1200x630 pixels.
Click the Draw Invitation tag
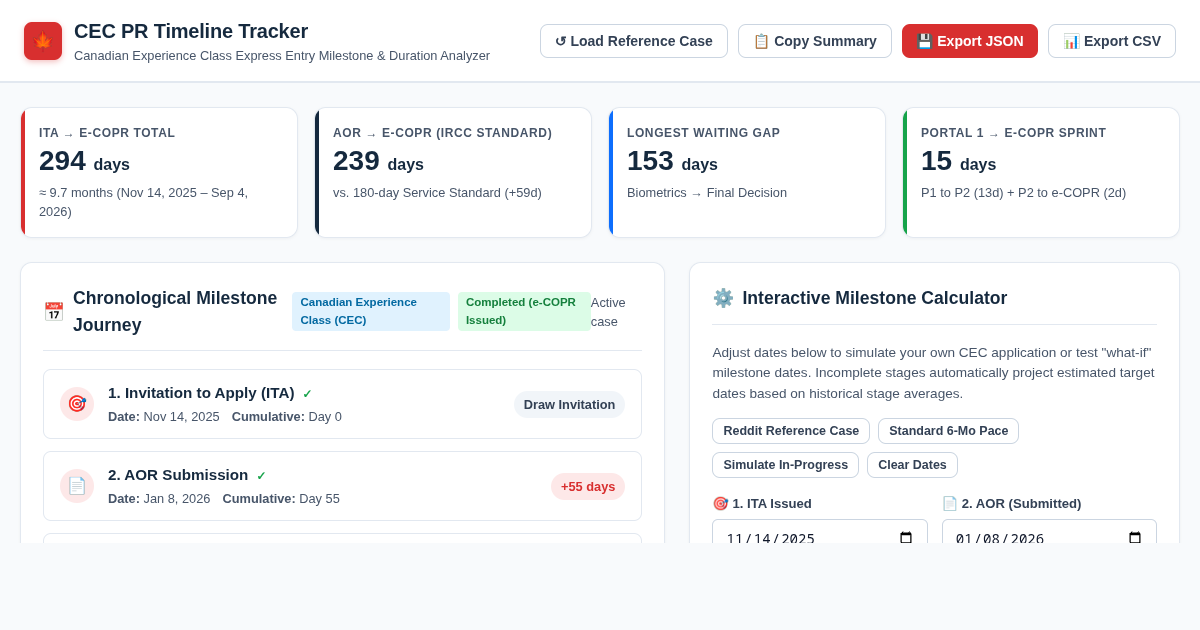(569, 404)
